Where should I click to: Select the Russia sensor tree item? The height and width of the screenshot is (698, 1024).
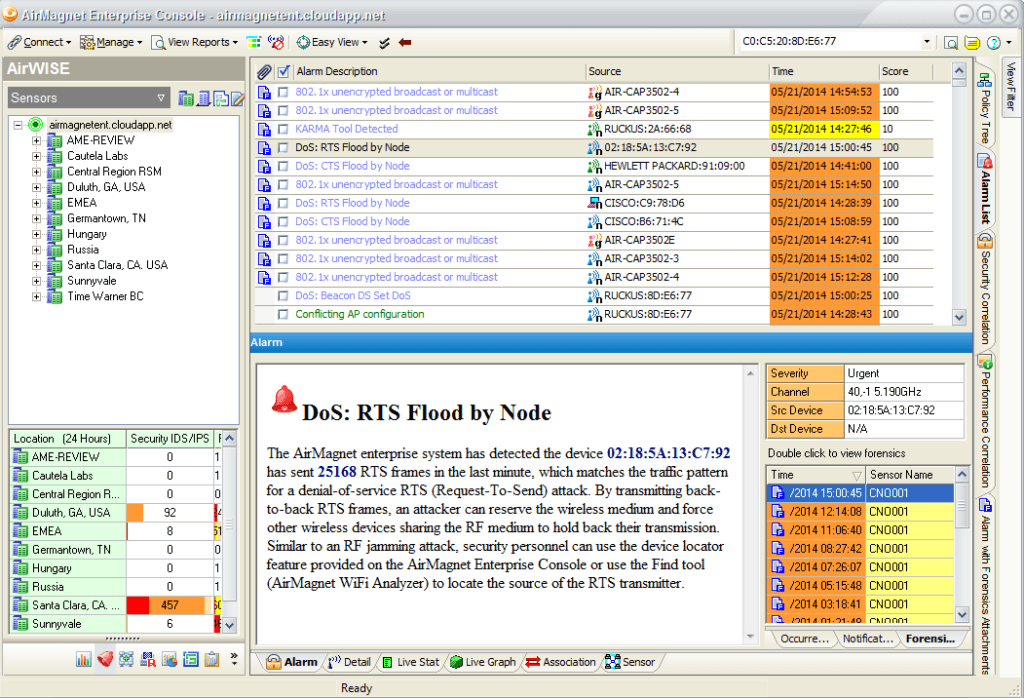point(83,250)
